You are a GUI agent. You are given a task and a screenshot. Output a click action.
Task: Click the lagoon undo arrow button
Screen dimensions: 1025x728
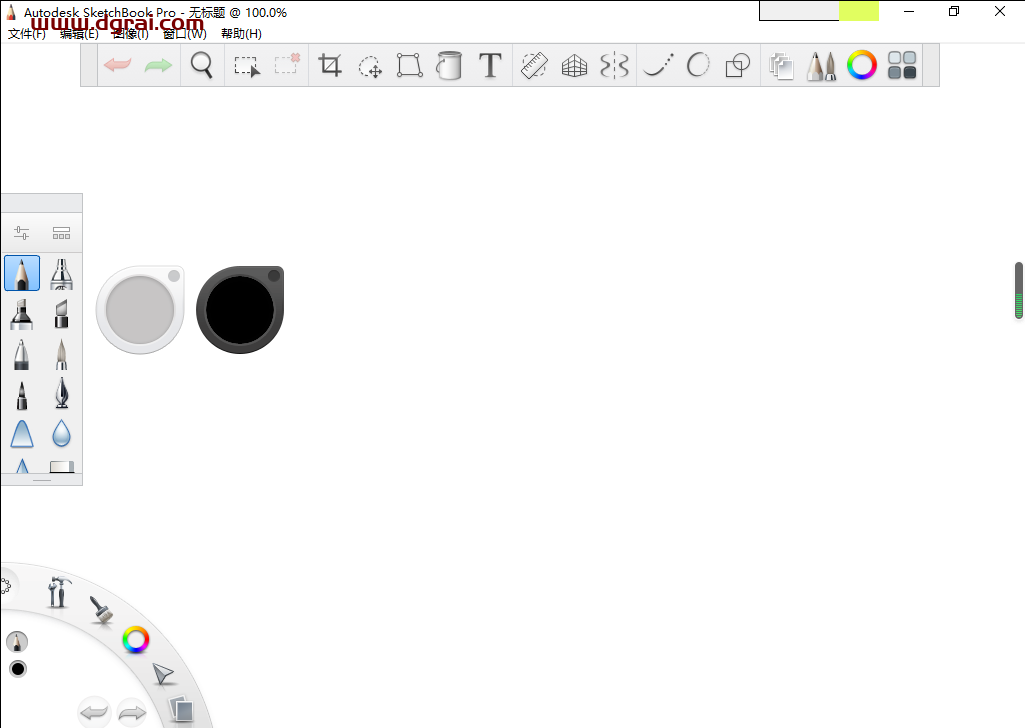click(x=94, y=712)
